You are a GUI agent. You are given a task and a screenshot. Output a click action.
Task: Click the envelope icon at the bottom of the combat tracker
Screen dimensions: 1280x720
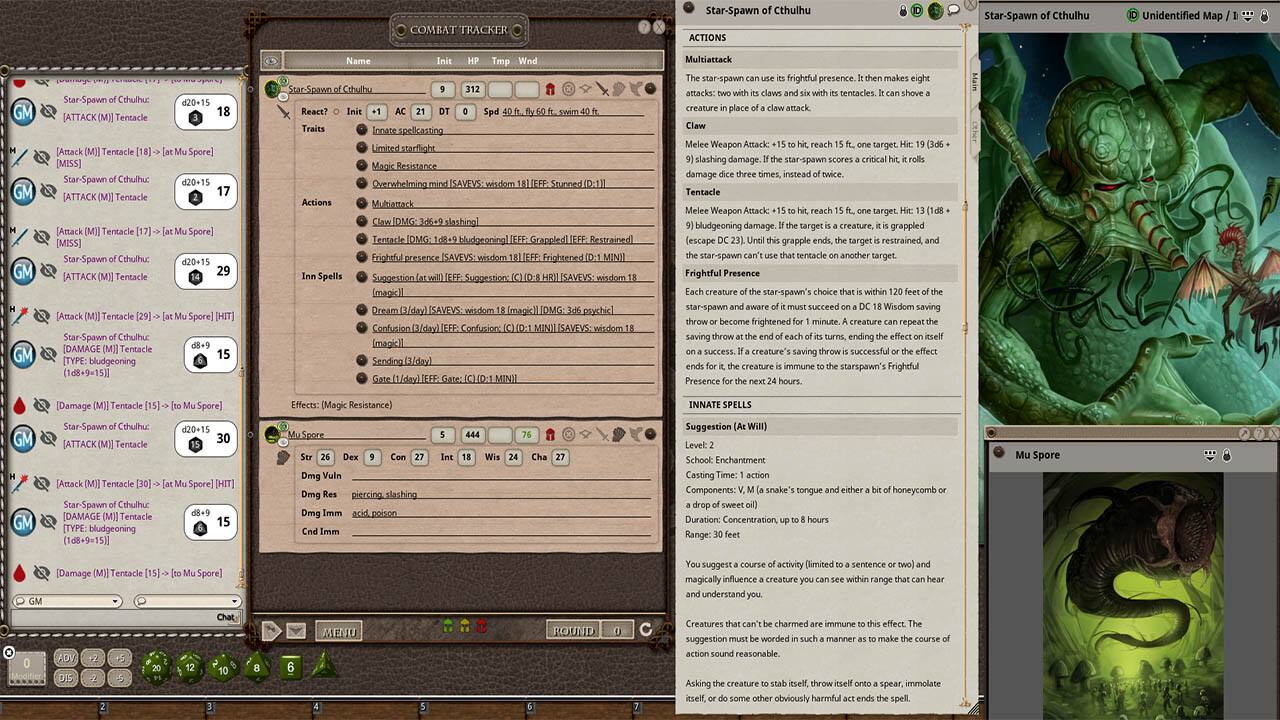[295, 630]
